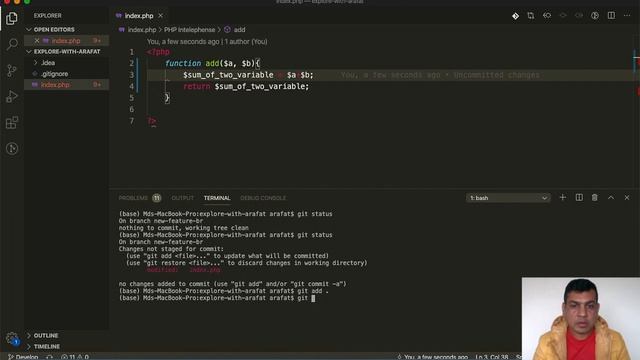
Task: Click the return statement on line 4
Action: click(x=246, y=87)
